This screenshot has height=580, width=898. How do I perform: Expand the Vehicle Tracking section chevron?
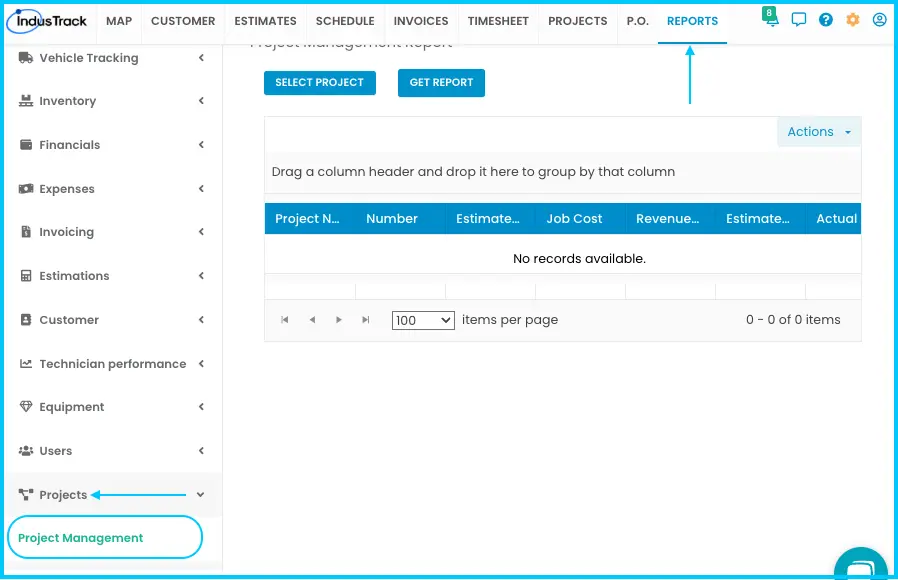pos(201,58)
